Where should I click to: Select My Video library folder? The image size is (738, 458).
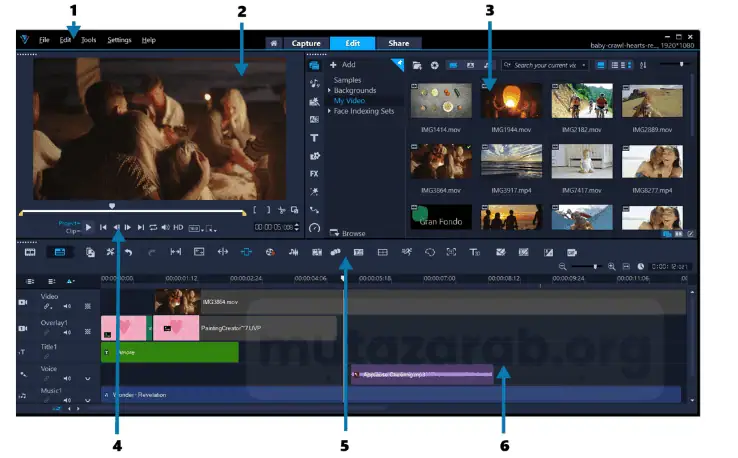349,101
